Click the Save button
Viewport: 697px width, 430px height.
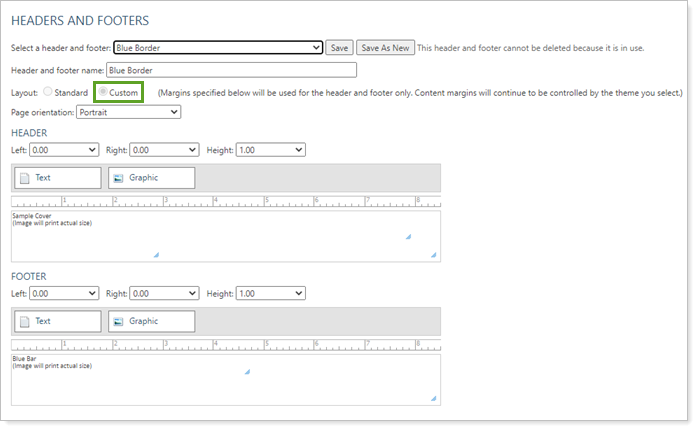click(x=340, y=47)
